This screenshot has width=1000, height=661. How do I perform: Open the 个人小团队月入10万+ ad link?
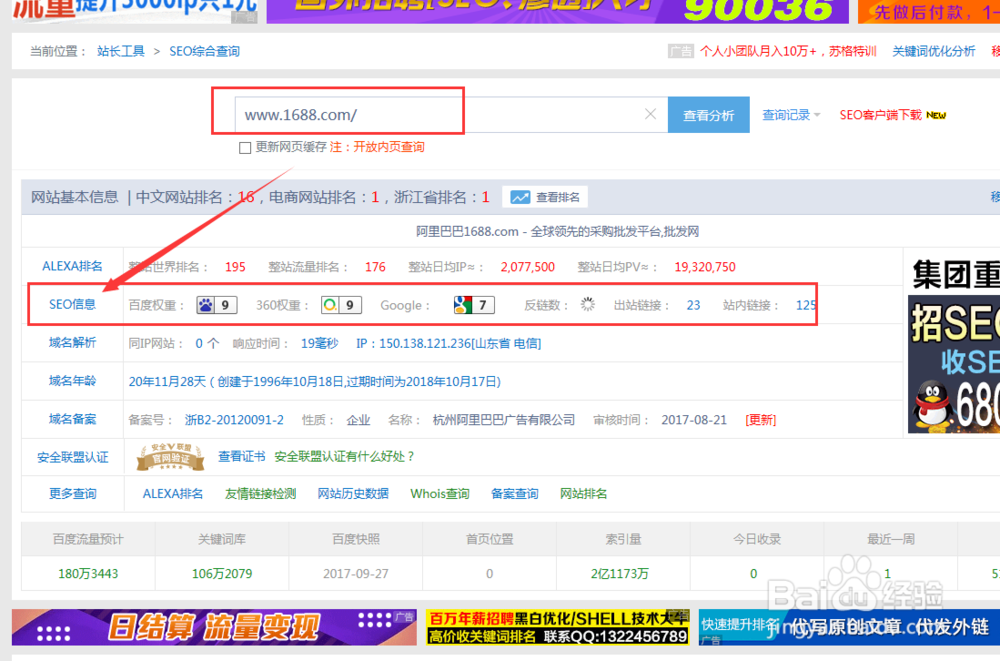click(x=788, y=51)
